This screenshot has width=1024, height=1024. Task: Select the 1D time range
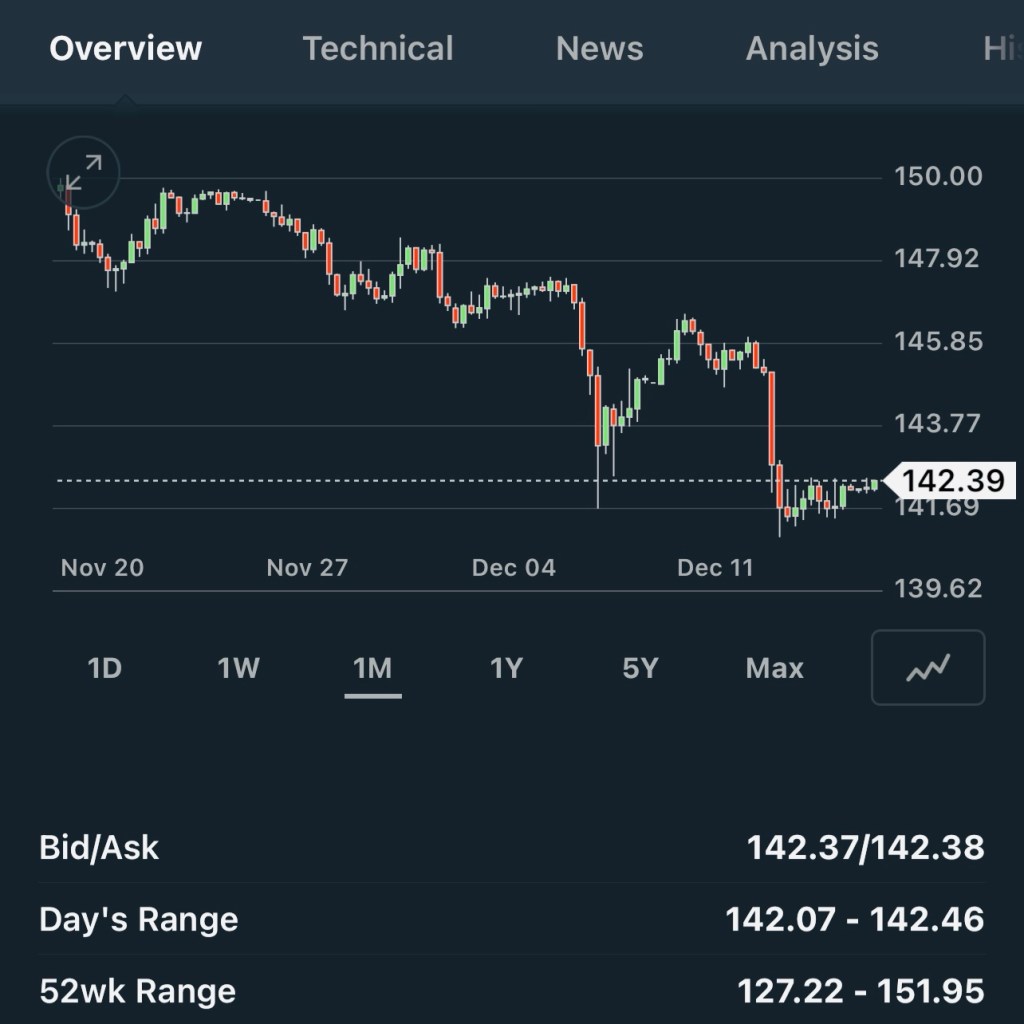pyautogui.click(x=105, y=668)
